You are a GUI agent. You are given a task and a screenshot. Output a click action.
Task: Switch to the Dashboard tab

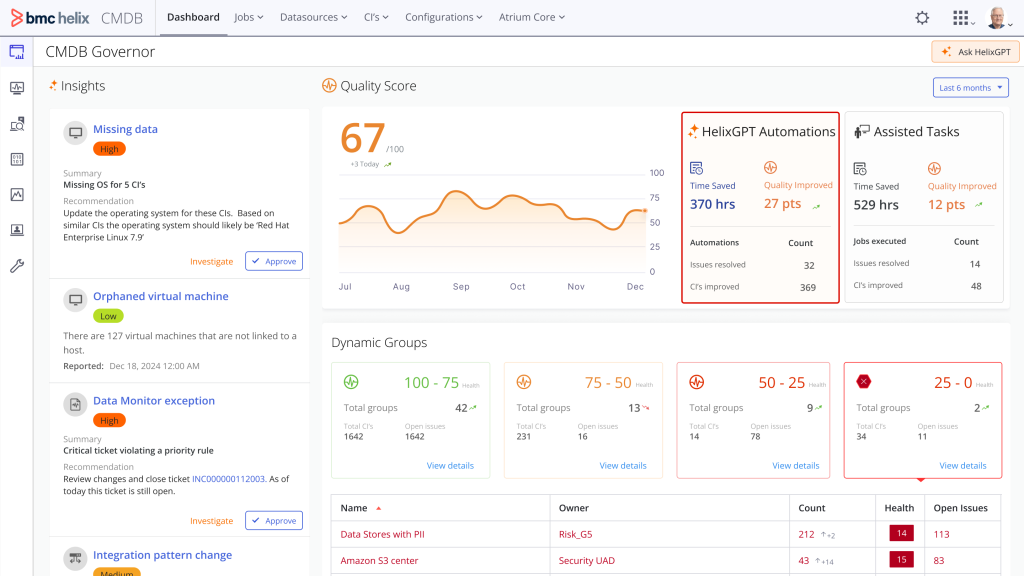pos(193,18)
